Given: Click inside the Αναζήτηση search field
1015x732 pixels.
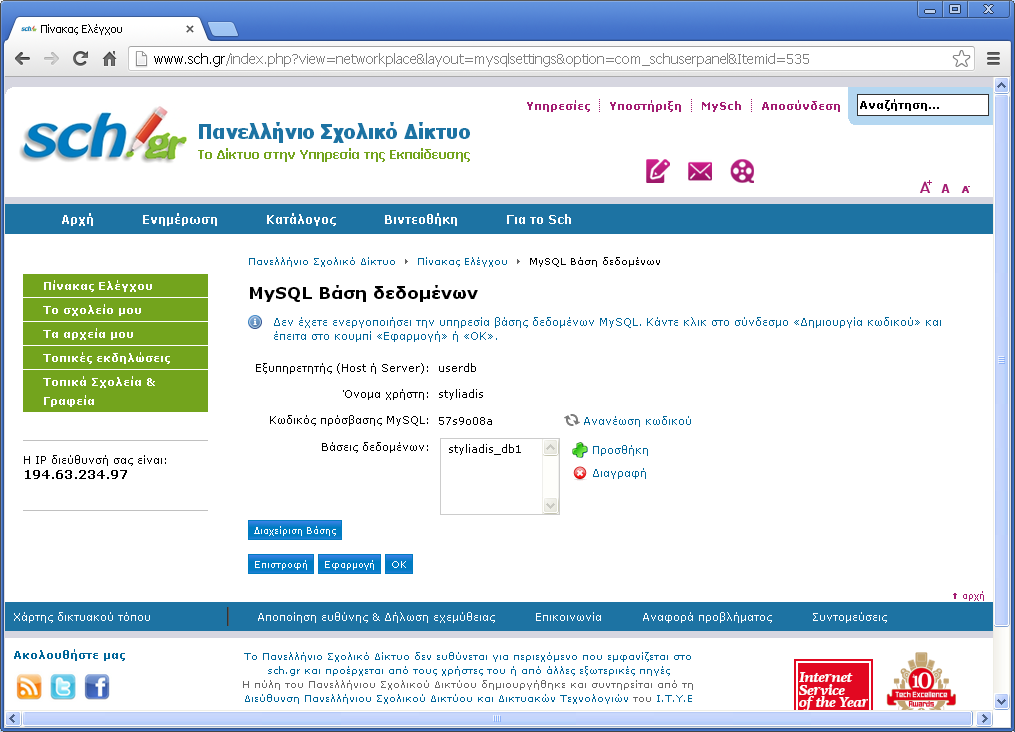Looking at the screenshot, I should pos(922,105).
